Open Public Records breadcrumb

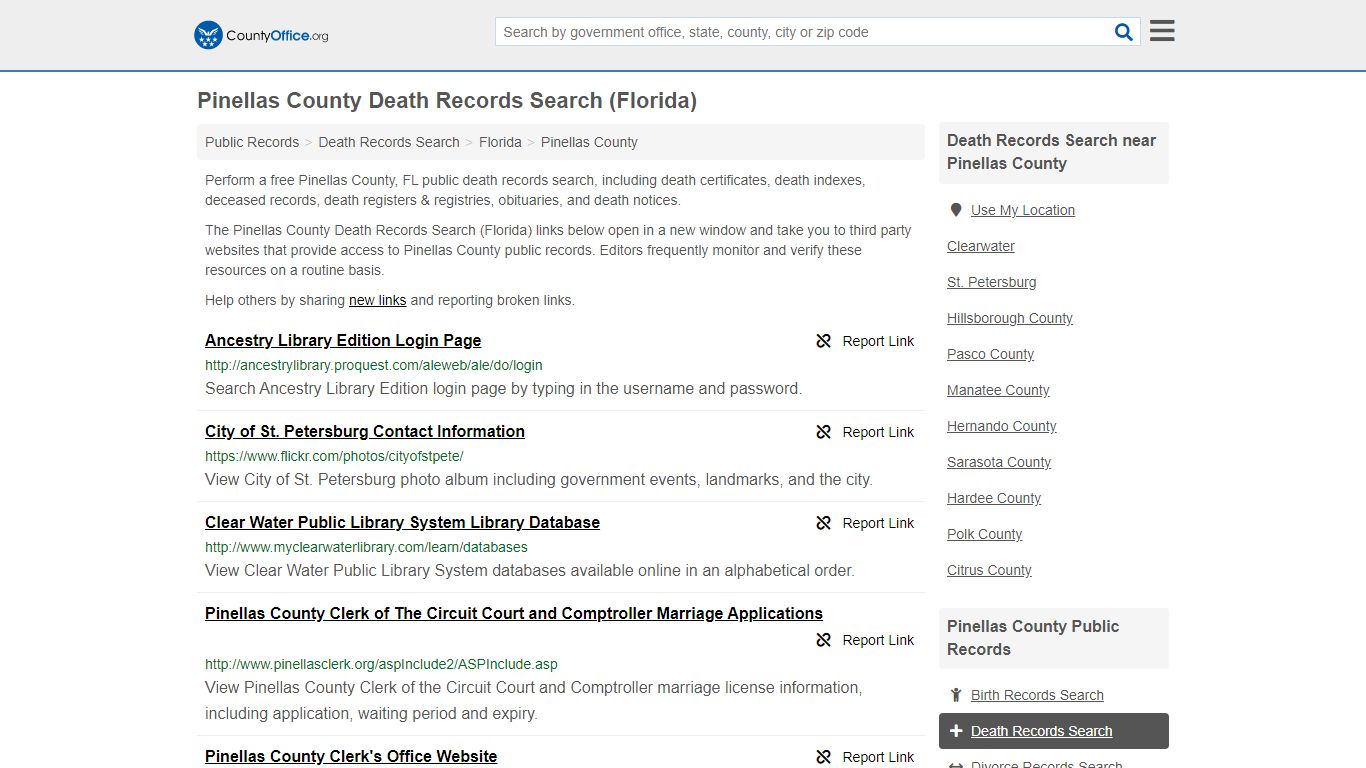click(x=252, y=142)
